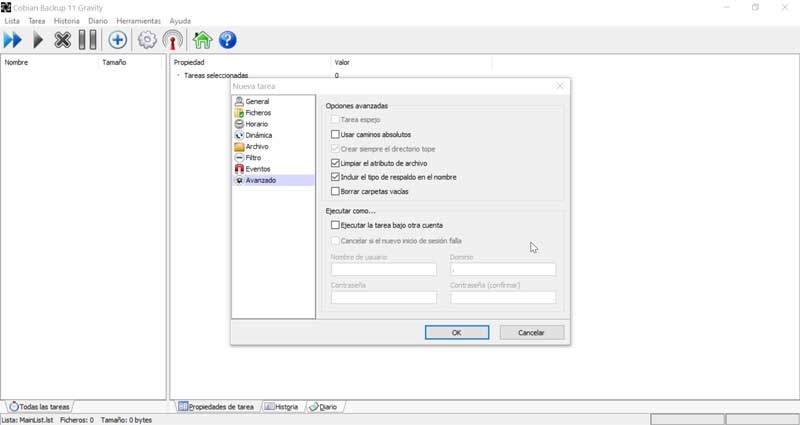Abort backup with the X icon
The height and width of the screenshot is (425, 800).
62,40
